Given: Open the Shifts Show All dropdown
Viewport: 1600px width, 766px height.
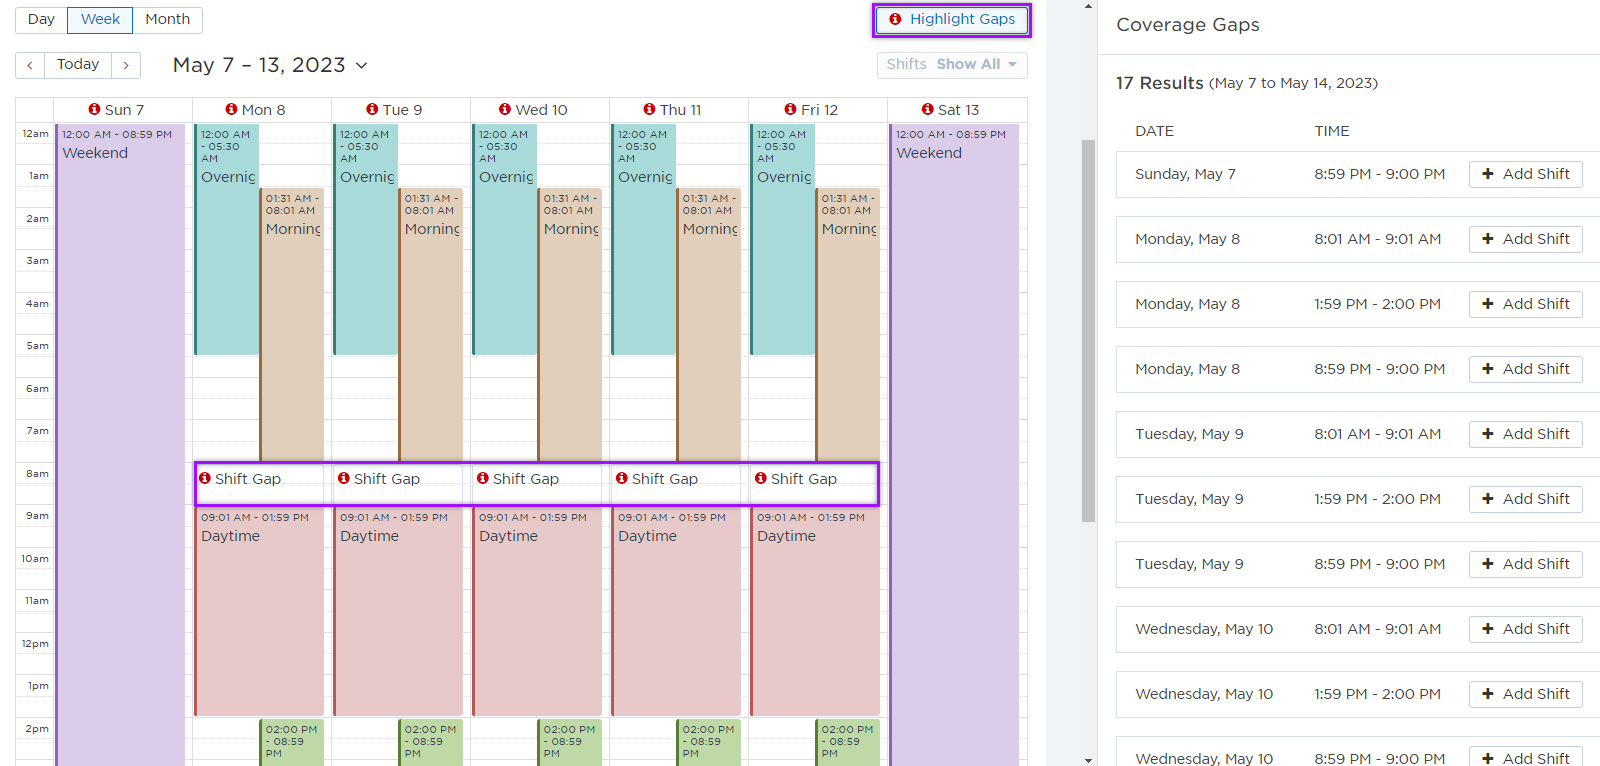Looking at the screenshot, I should (x=952, y=64).
